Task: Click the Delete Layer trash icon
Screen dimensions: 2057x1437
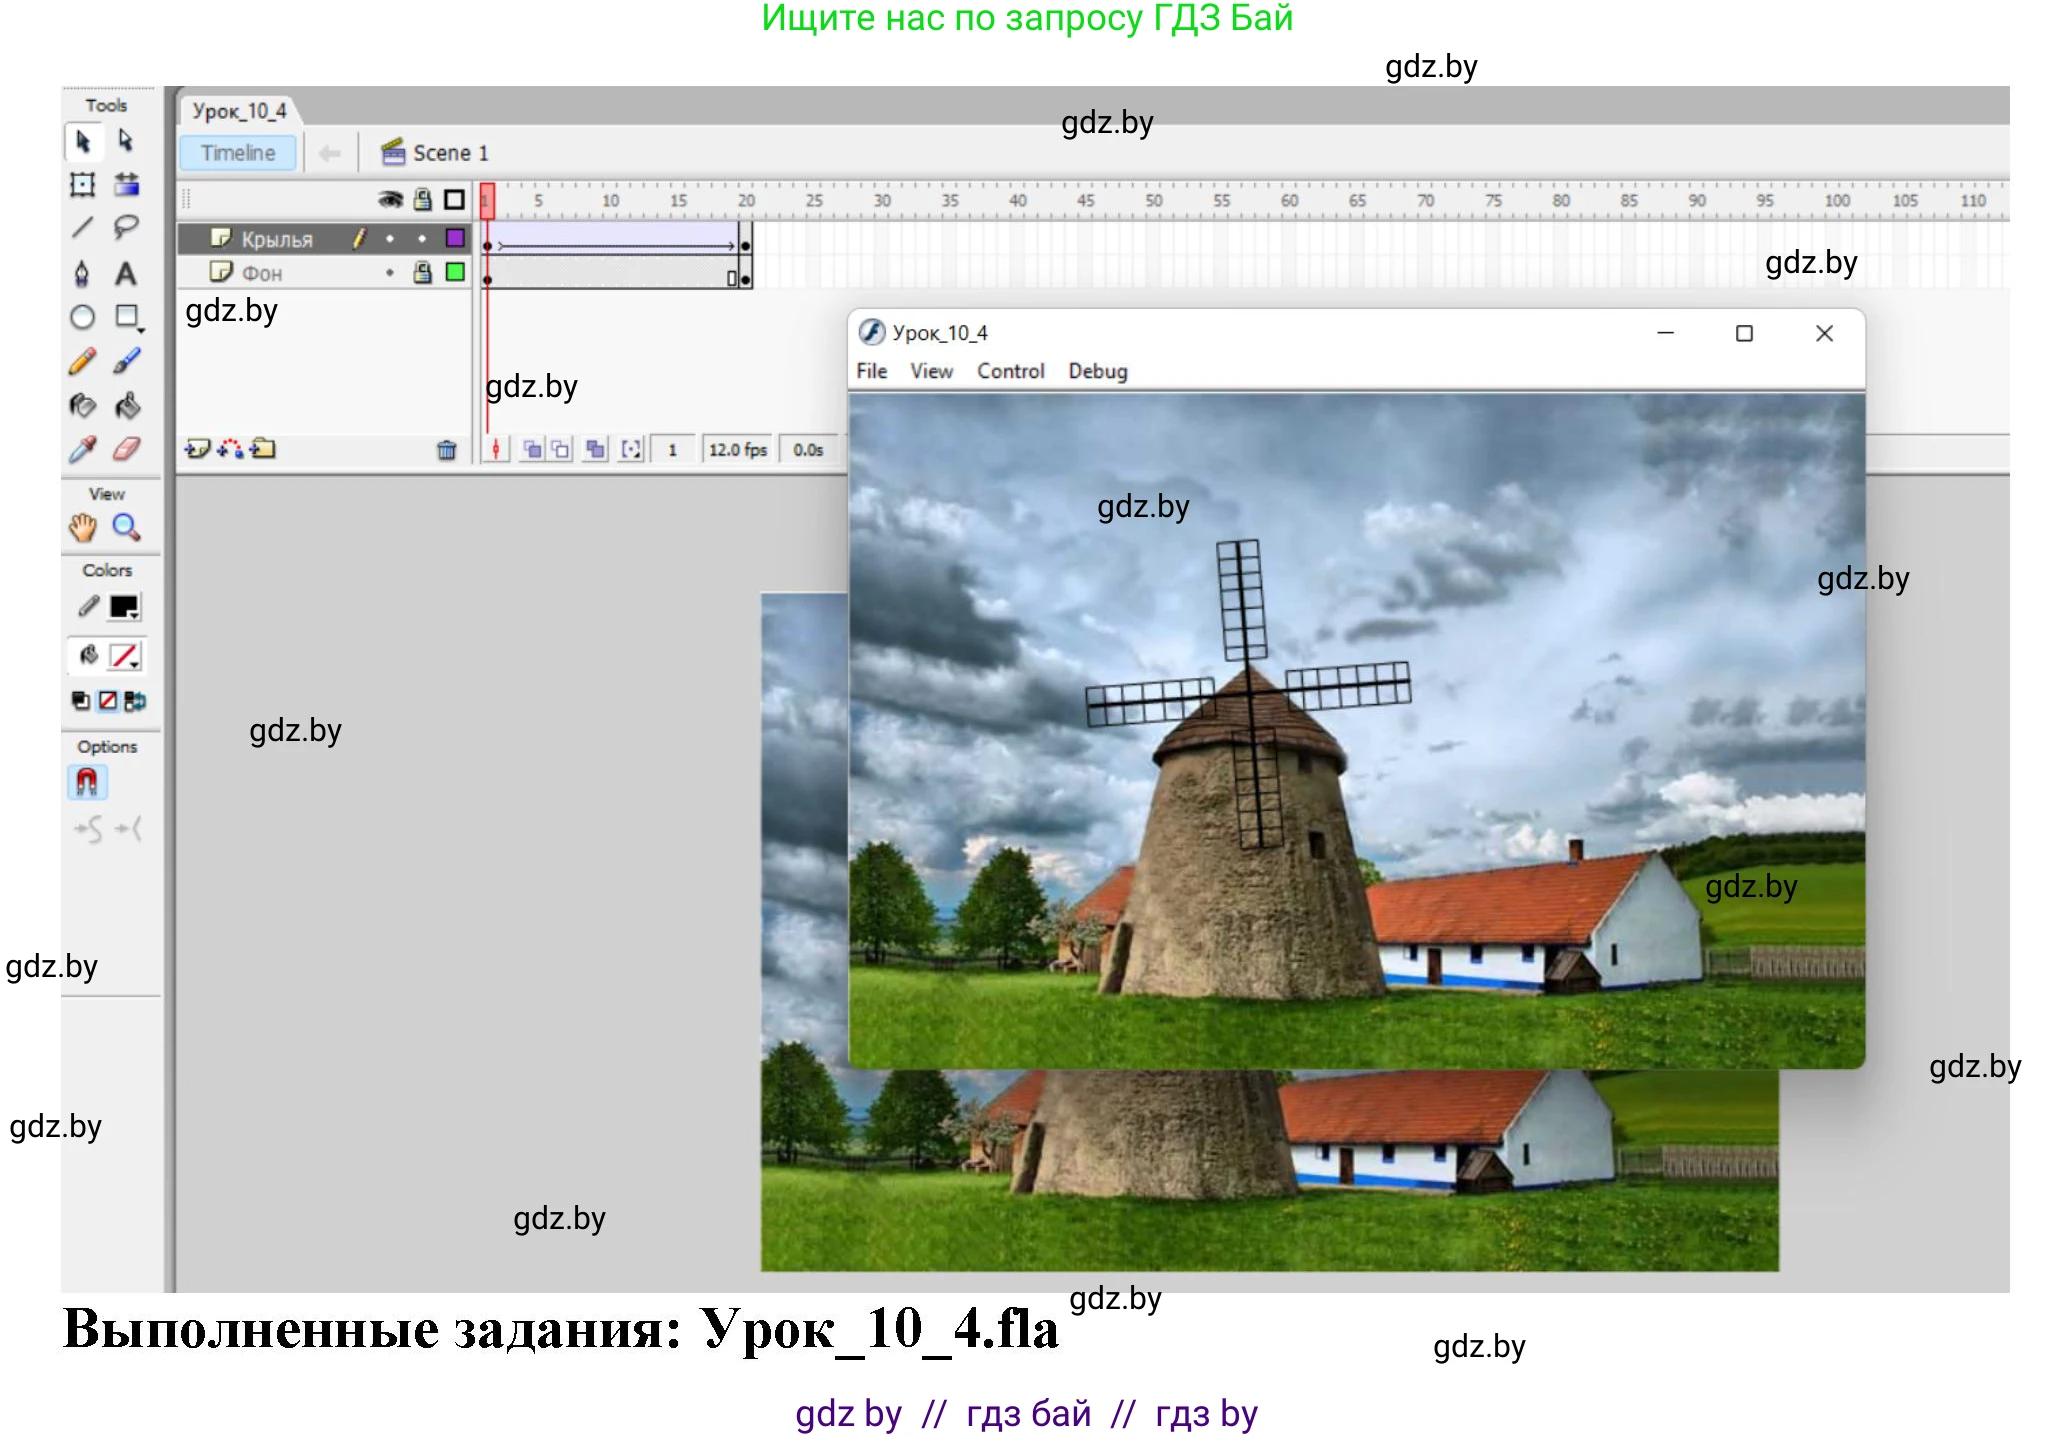Action: point(446,450)
